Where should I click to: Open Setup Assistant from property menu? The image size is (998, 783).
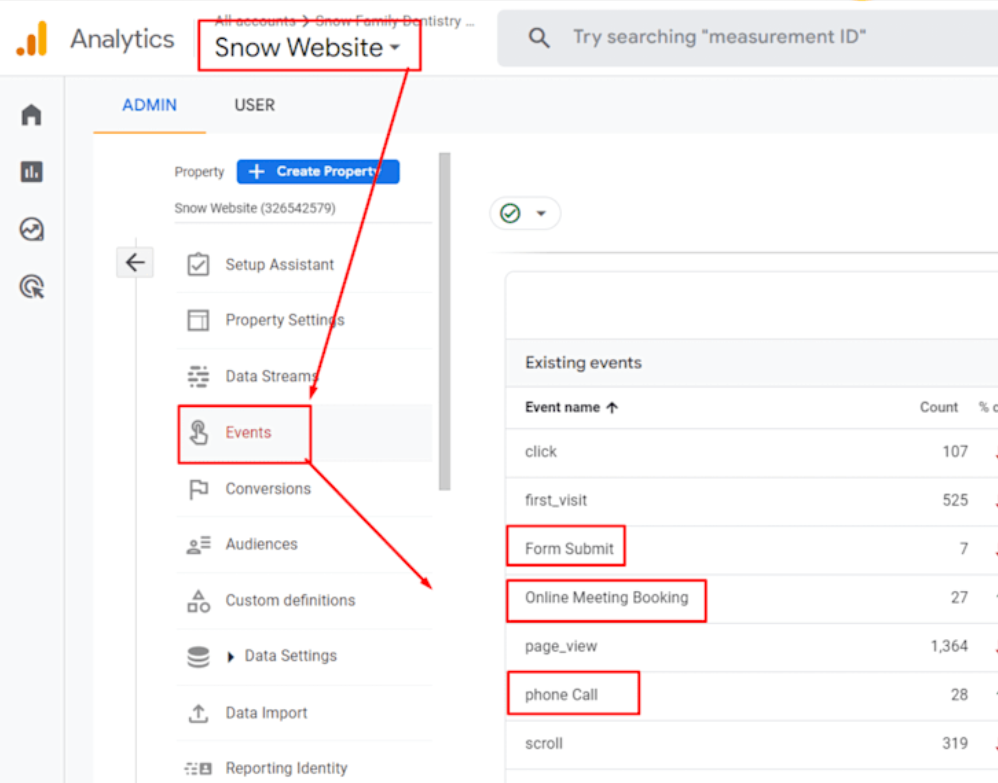[279, 265]
